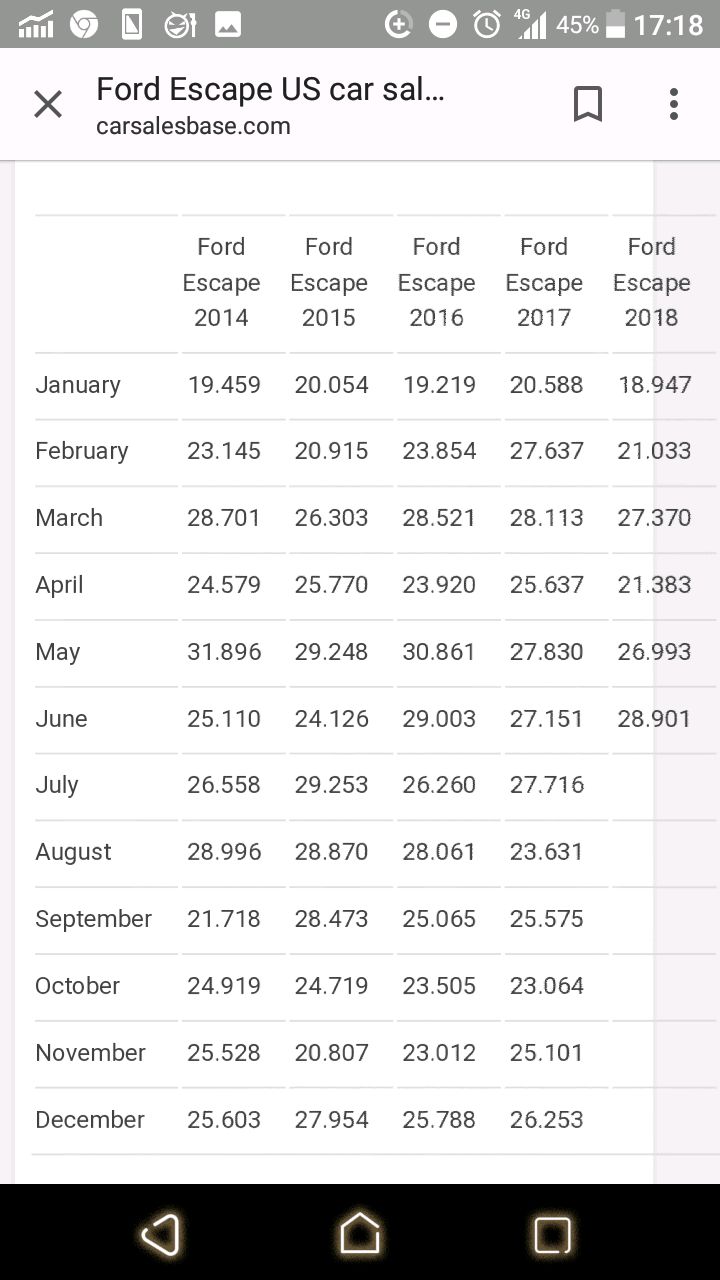This screenshot has height=1280, width=720.
Task: Tap the alarm clock status icon
Action: pos(487,24)
